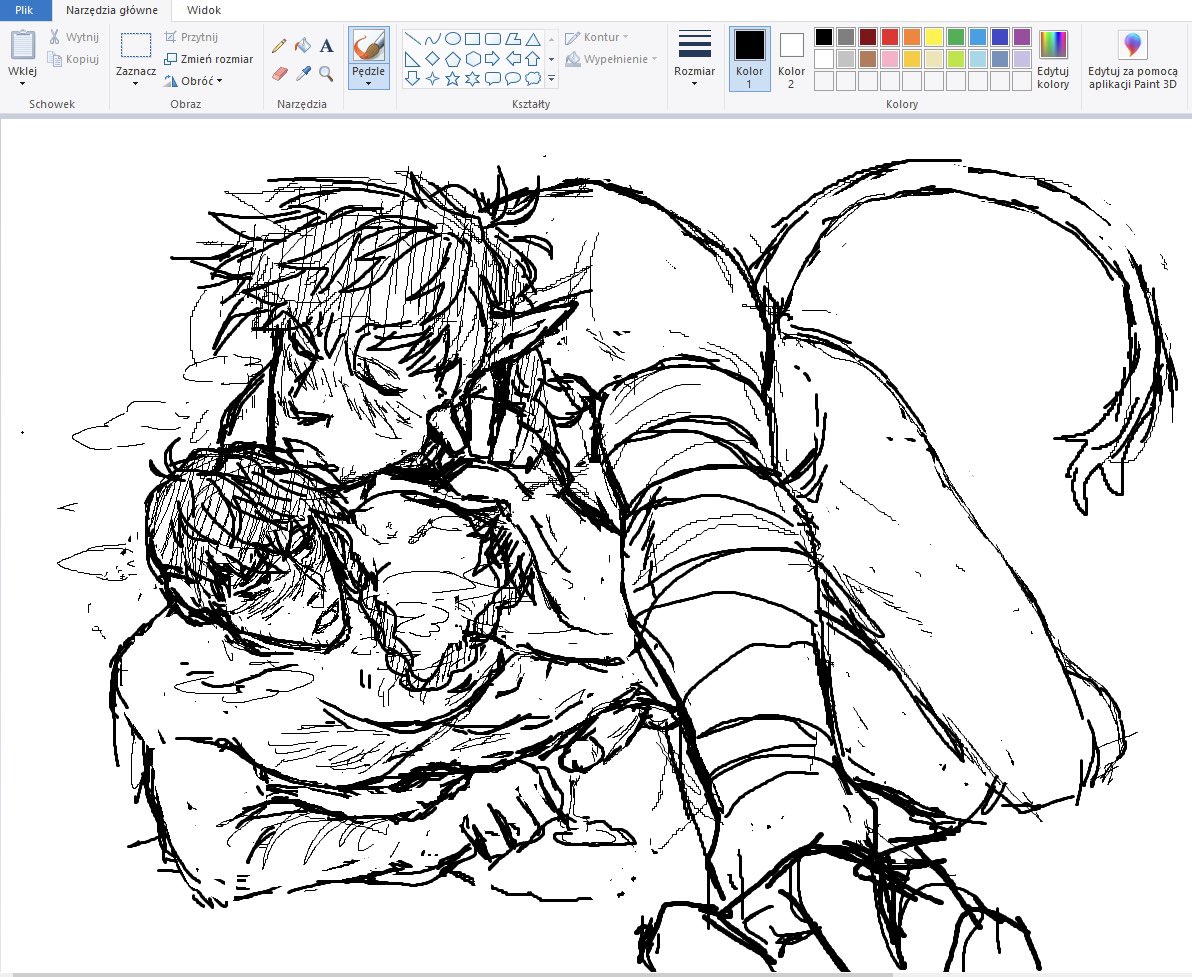This screenshot has height=977, width=1192.
Task: Open the Pędzle brushes dropdown arrow
Action: pos(369,84)
